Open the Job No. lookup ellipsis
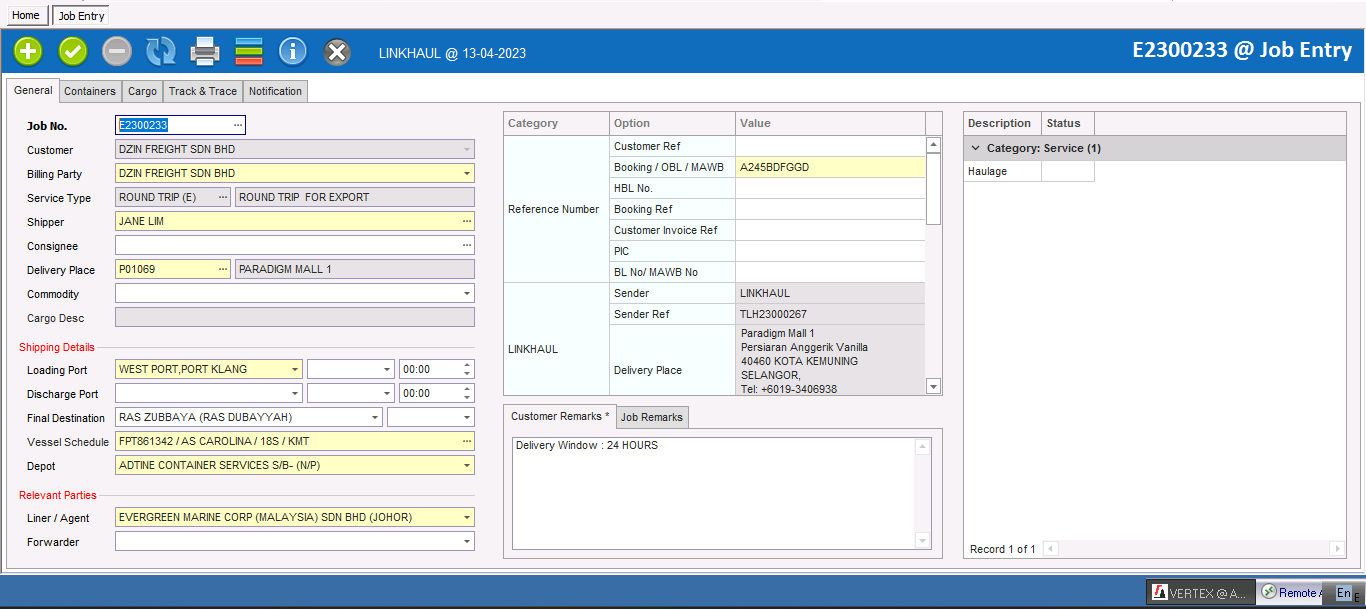This screenshot has width=1366, height=609. coord(237,125)
